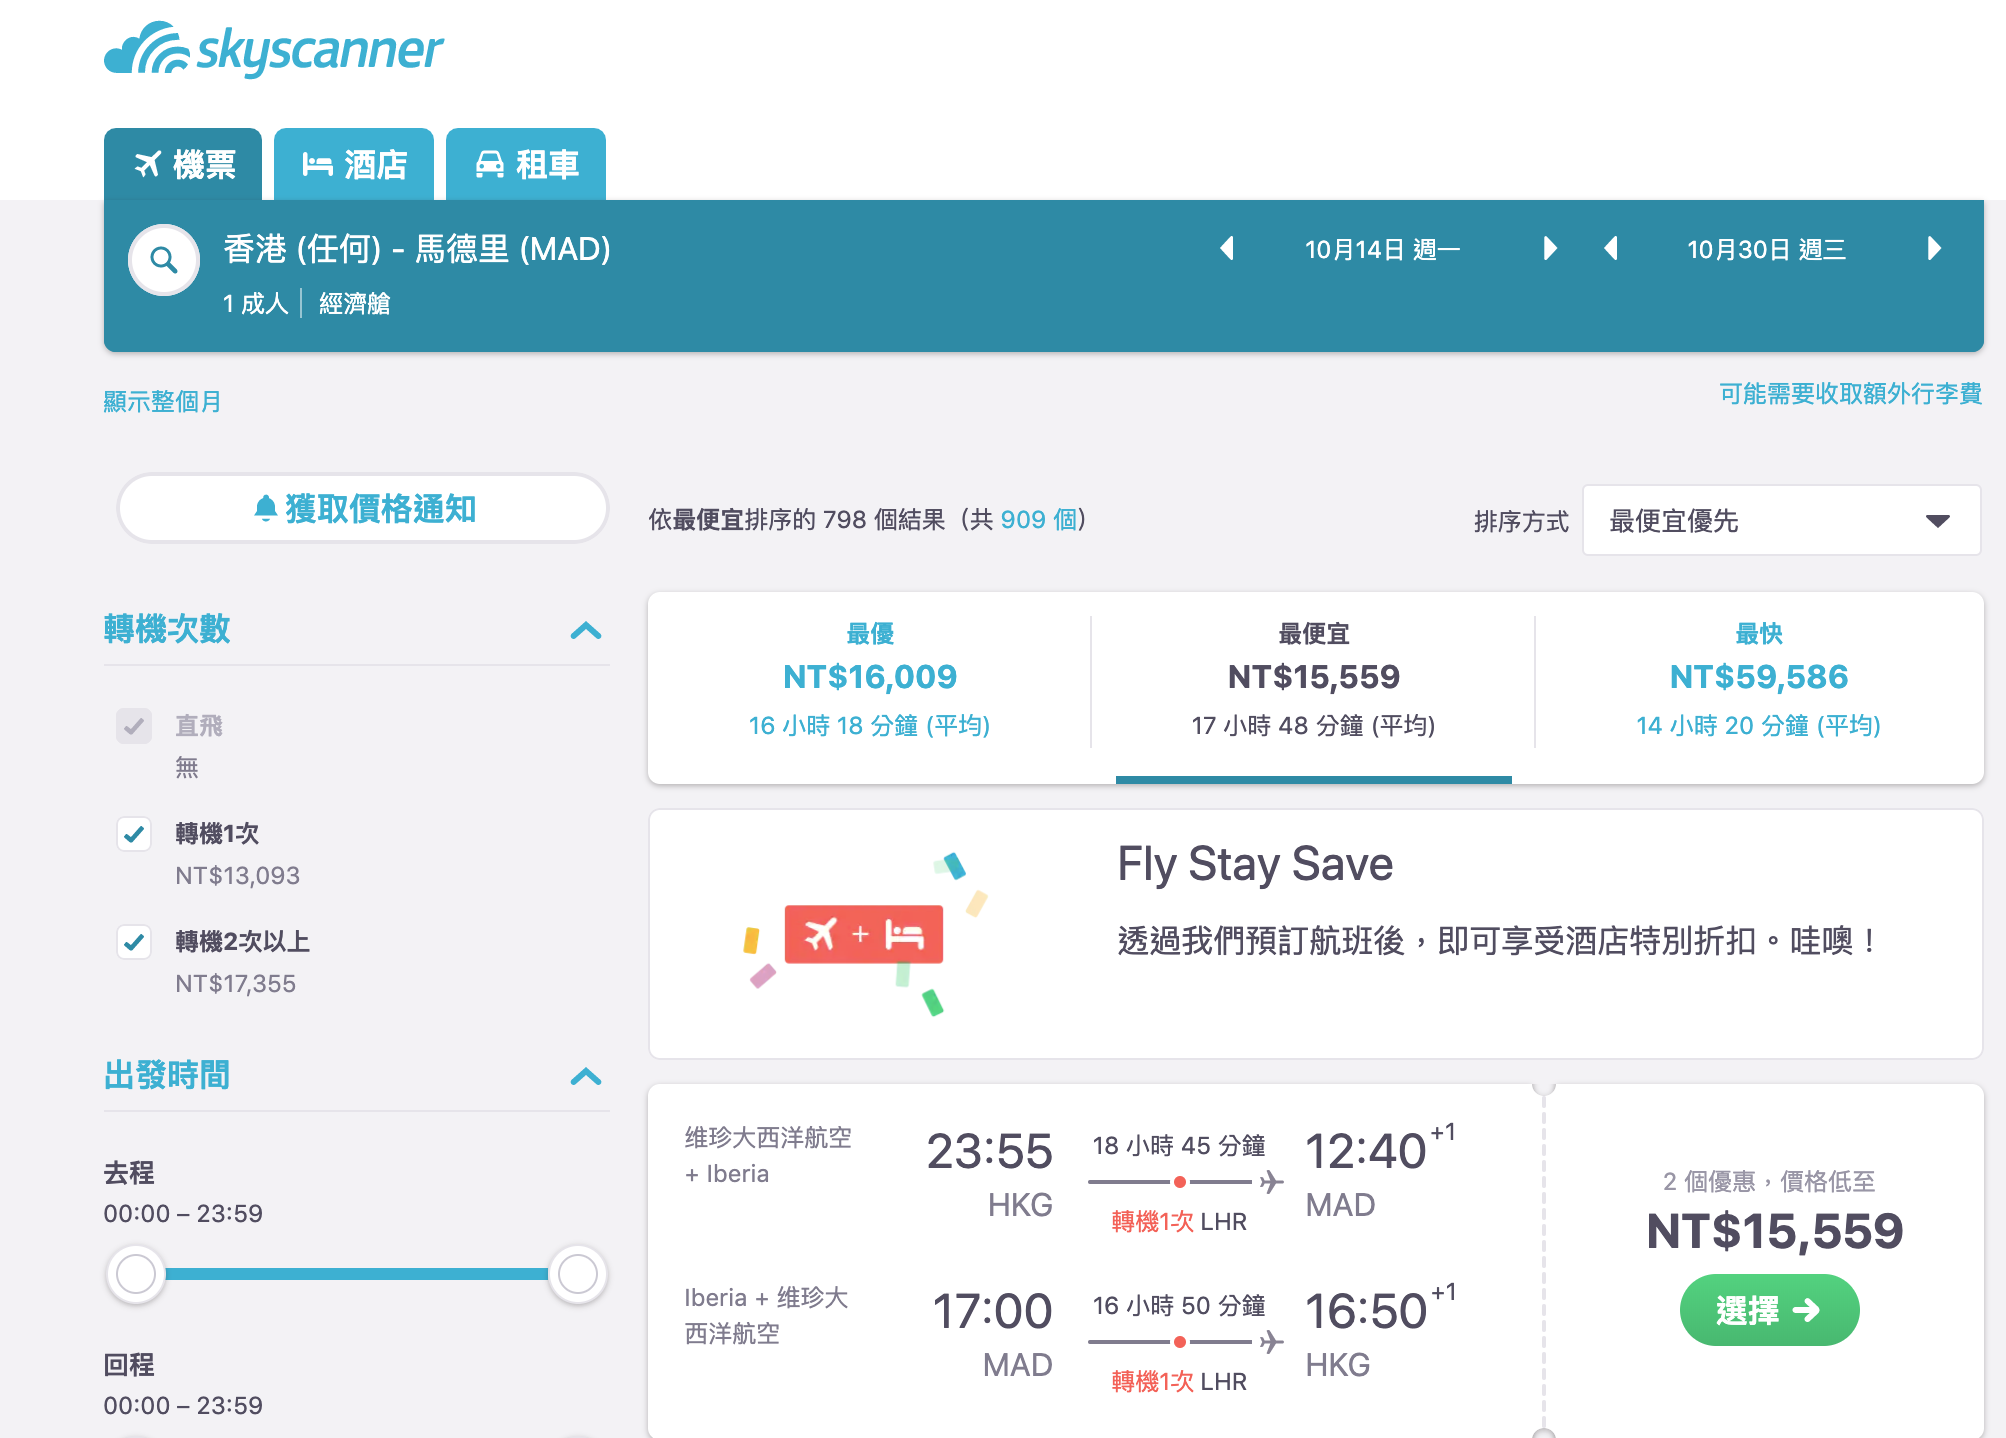Uncheck the 轉機2次以上 filter
The image size is (2006, 1438).
[x=134, y=941]
